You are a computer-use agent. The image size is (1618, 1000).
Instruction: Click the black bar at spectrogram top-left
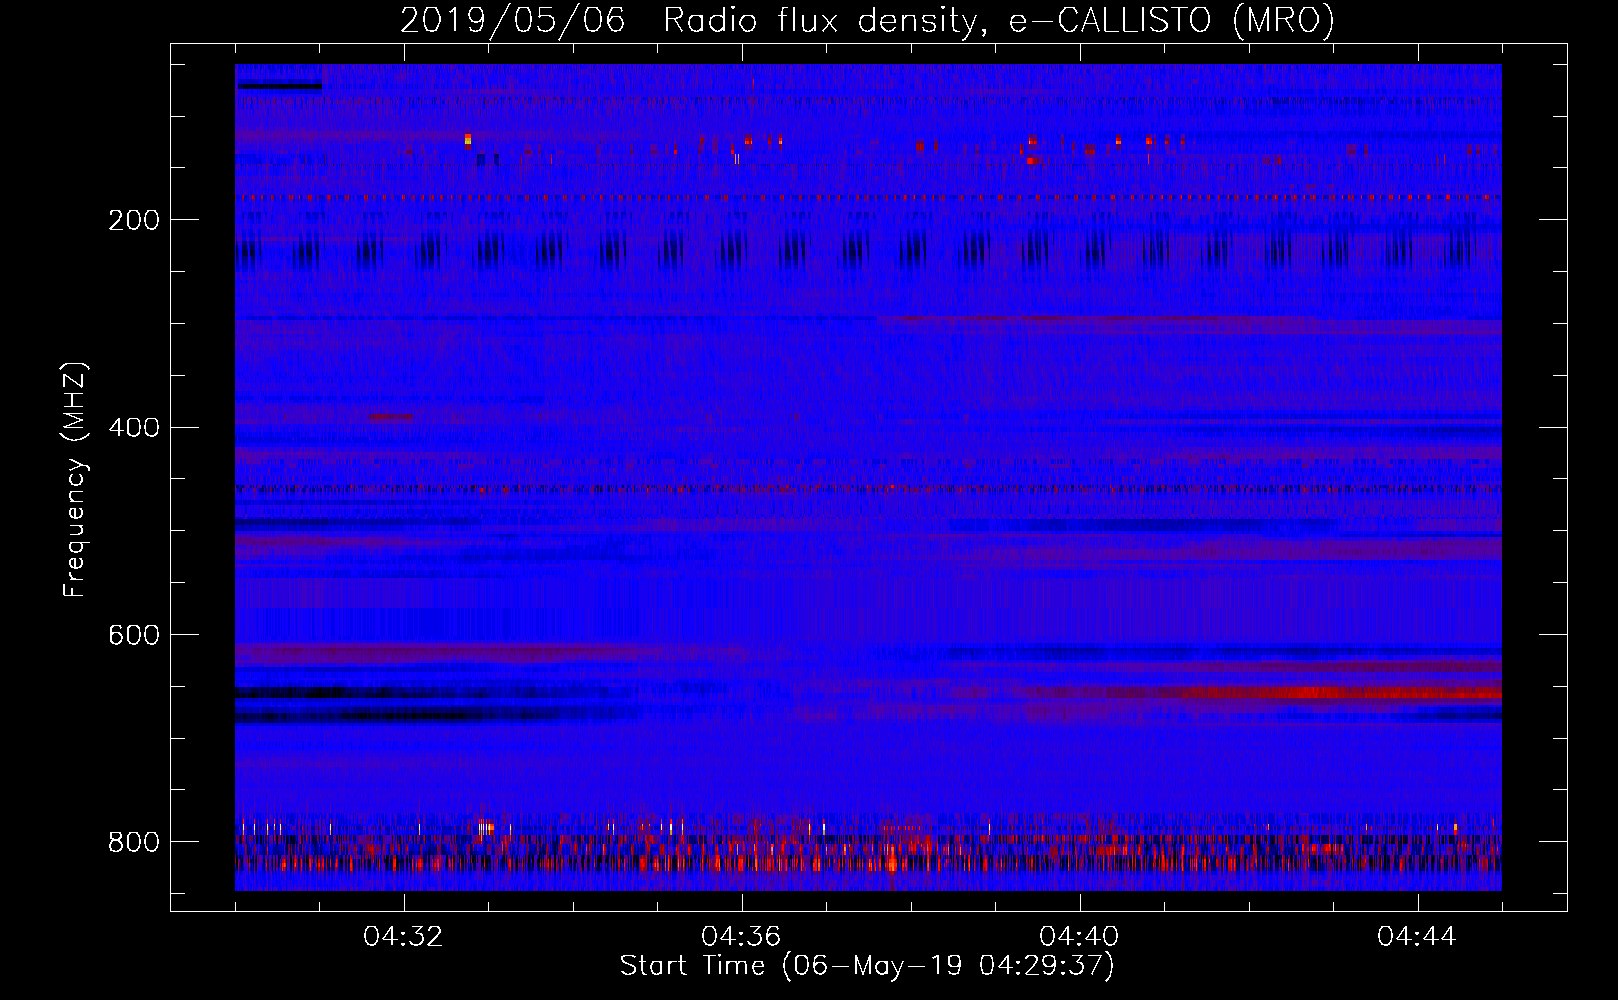(x=279, y=86)
